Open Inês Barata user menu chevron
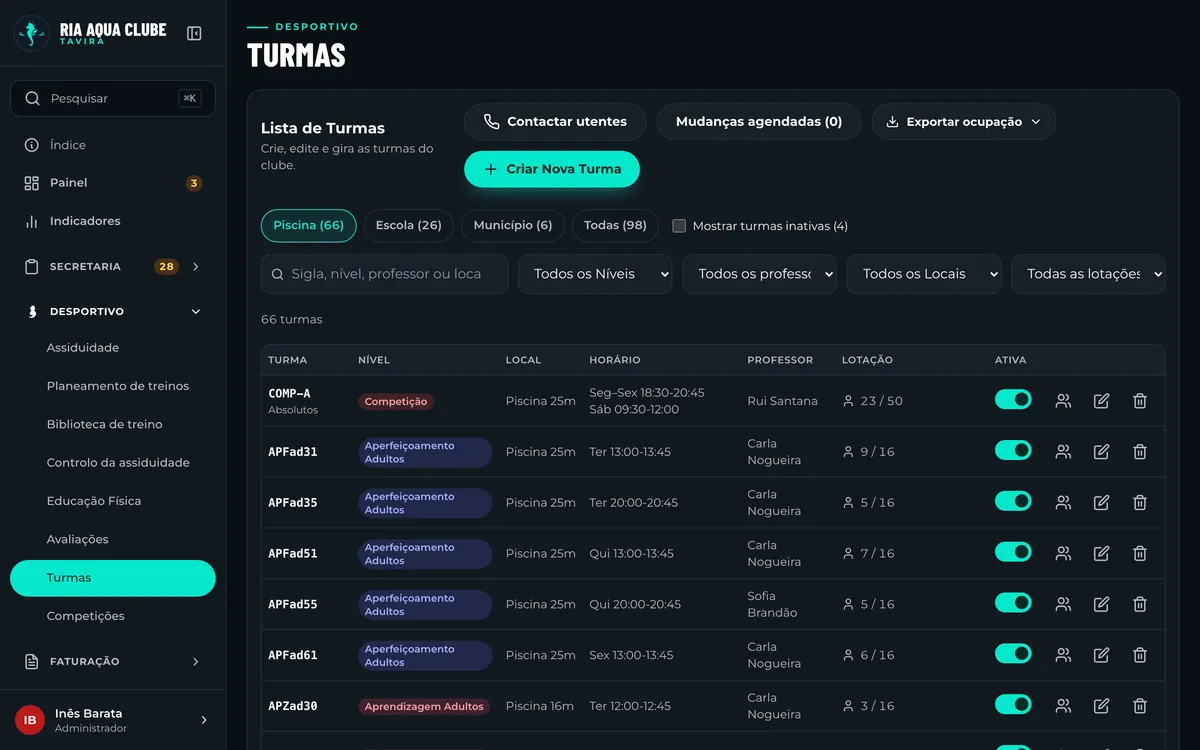The height and width of the screenshot is (750, 1200). click(x=204, y=720)
